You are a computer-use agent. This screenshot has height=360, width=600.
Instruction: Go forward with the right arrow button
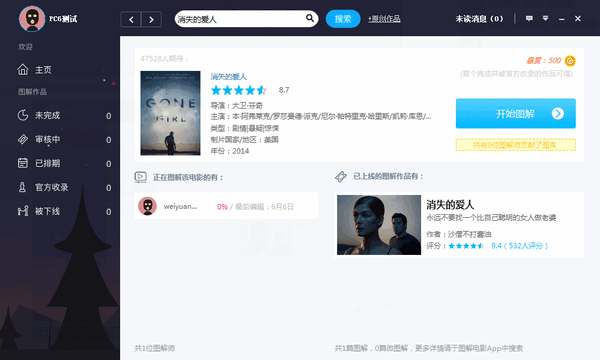152,20
